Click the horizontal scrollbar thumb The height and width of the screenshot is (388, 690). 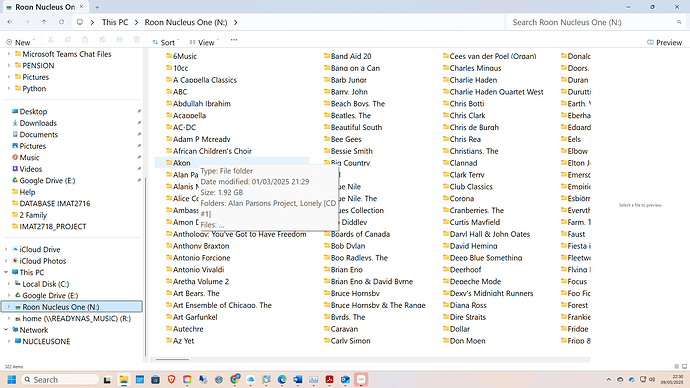tap(172, 359)
